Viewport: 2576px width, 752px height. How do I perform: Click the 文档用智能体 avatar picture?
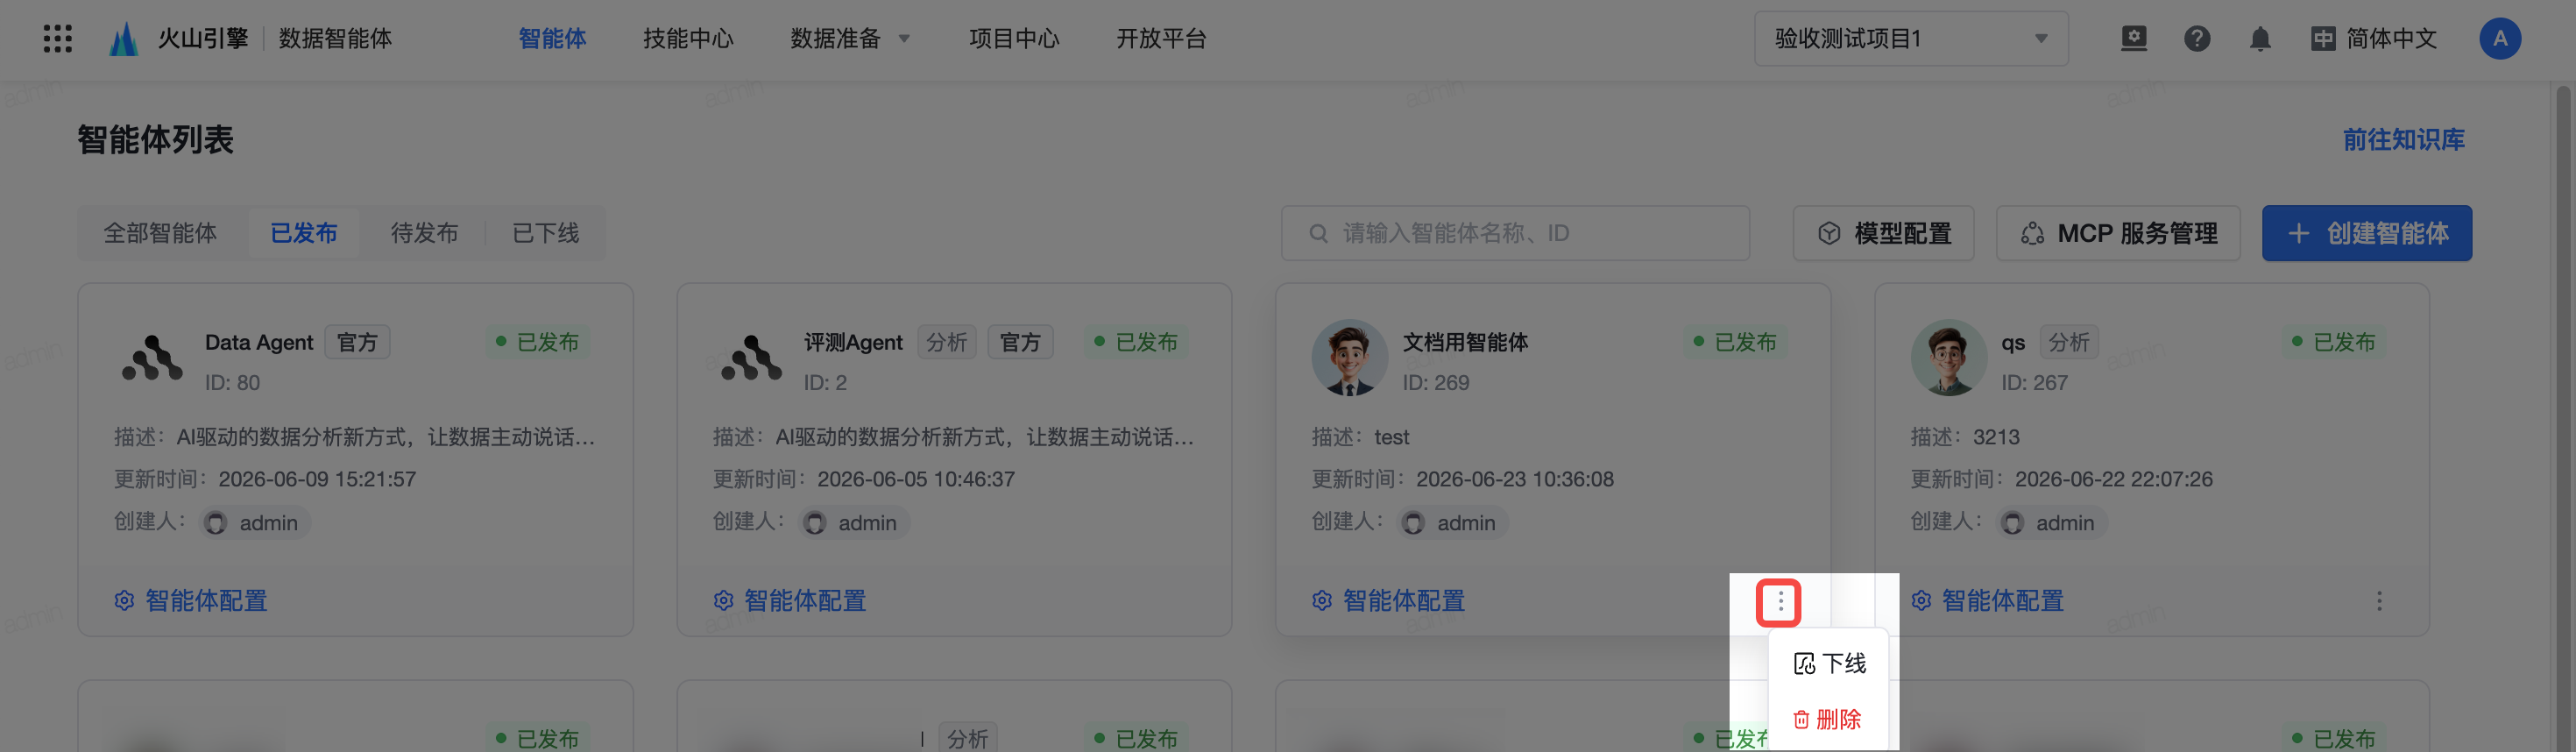coord(1349,358)
